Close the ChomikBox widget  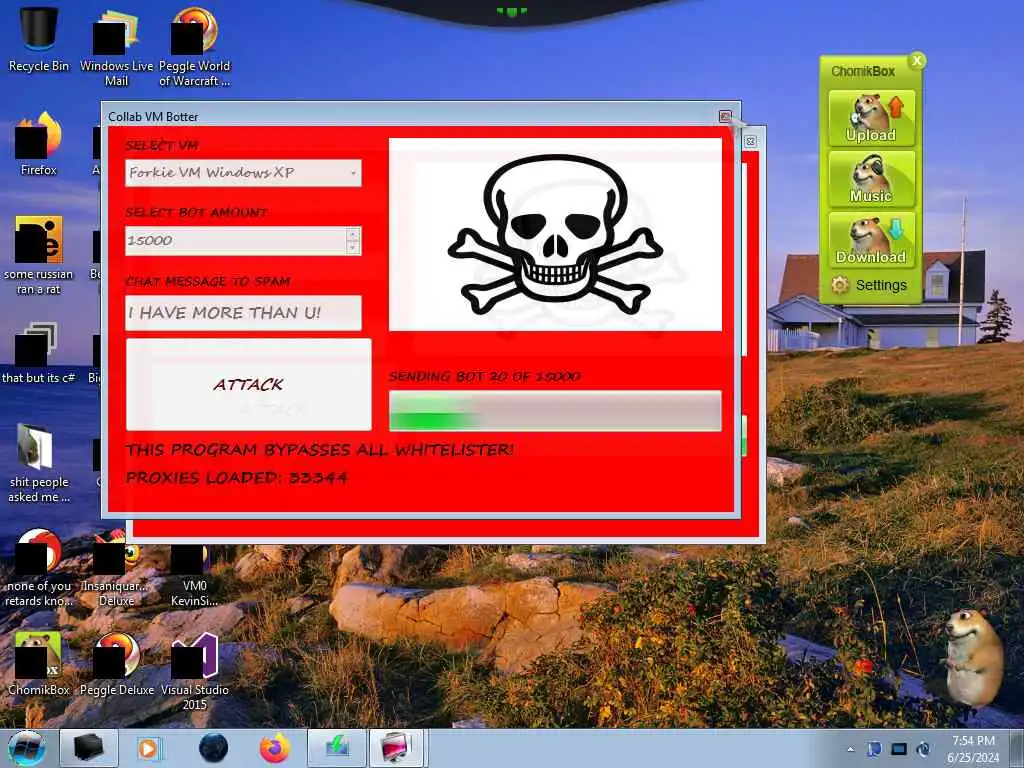click(x=917, y=61)
